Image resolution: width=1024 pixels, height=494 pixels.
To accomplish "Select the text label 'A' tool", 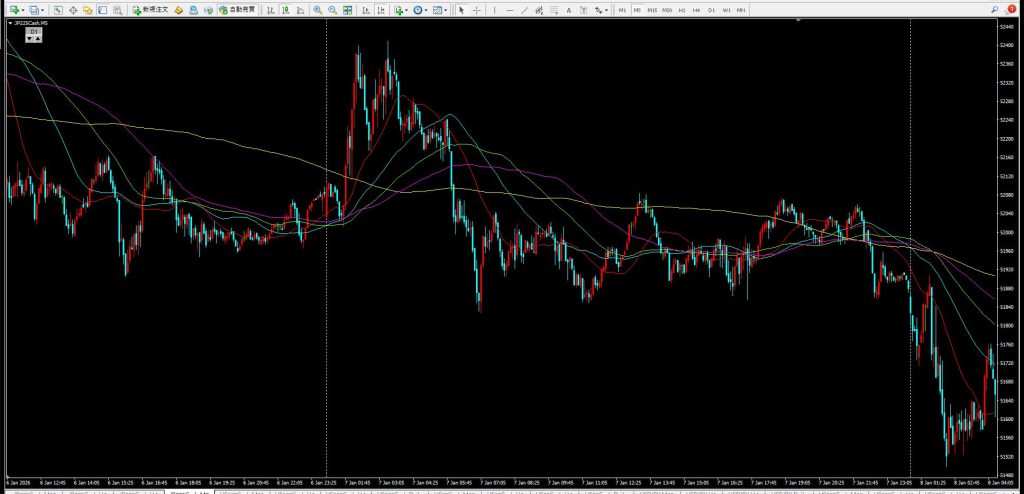I will tap(570, 9).
